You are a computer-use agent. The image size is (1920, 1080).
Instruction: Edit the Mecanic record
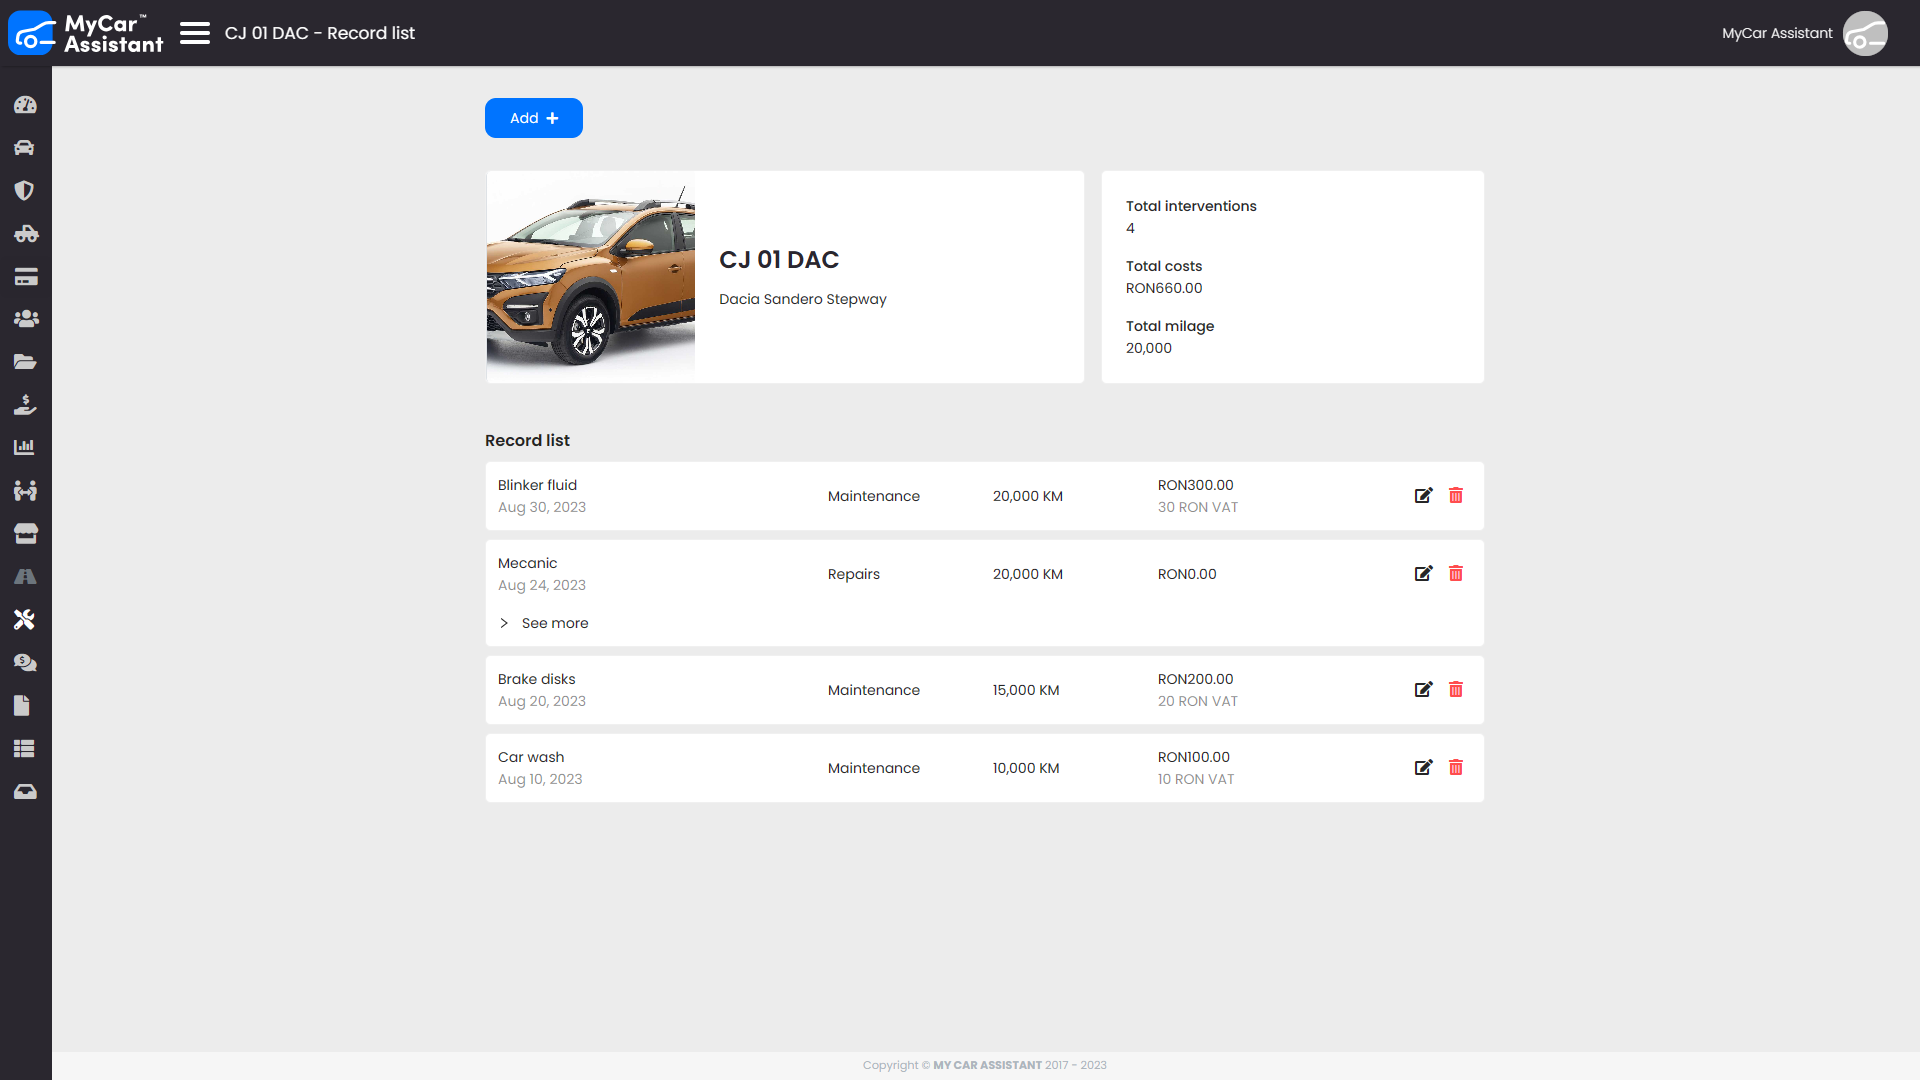(x=1424, y=574)
